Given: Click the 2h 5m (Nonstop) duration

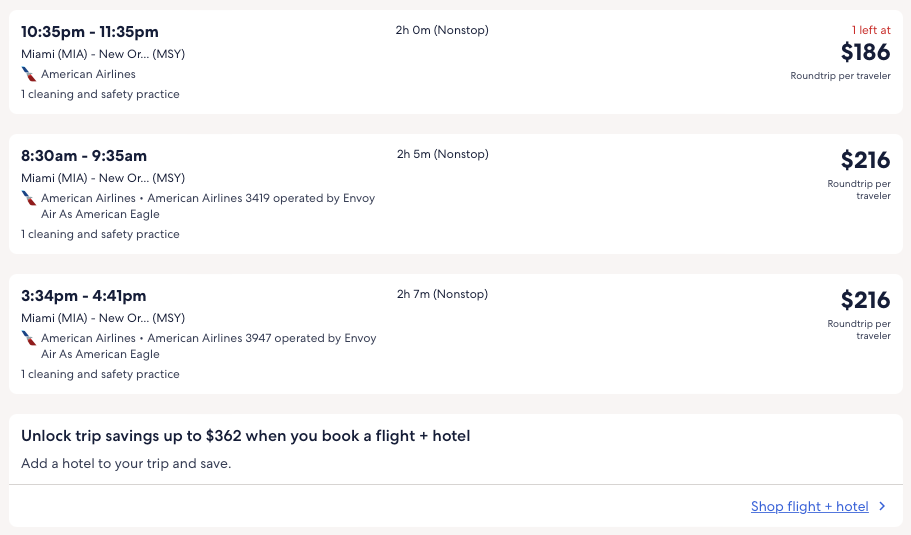Looking at the screenshot, I should [x=442, y=154].
